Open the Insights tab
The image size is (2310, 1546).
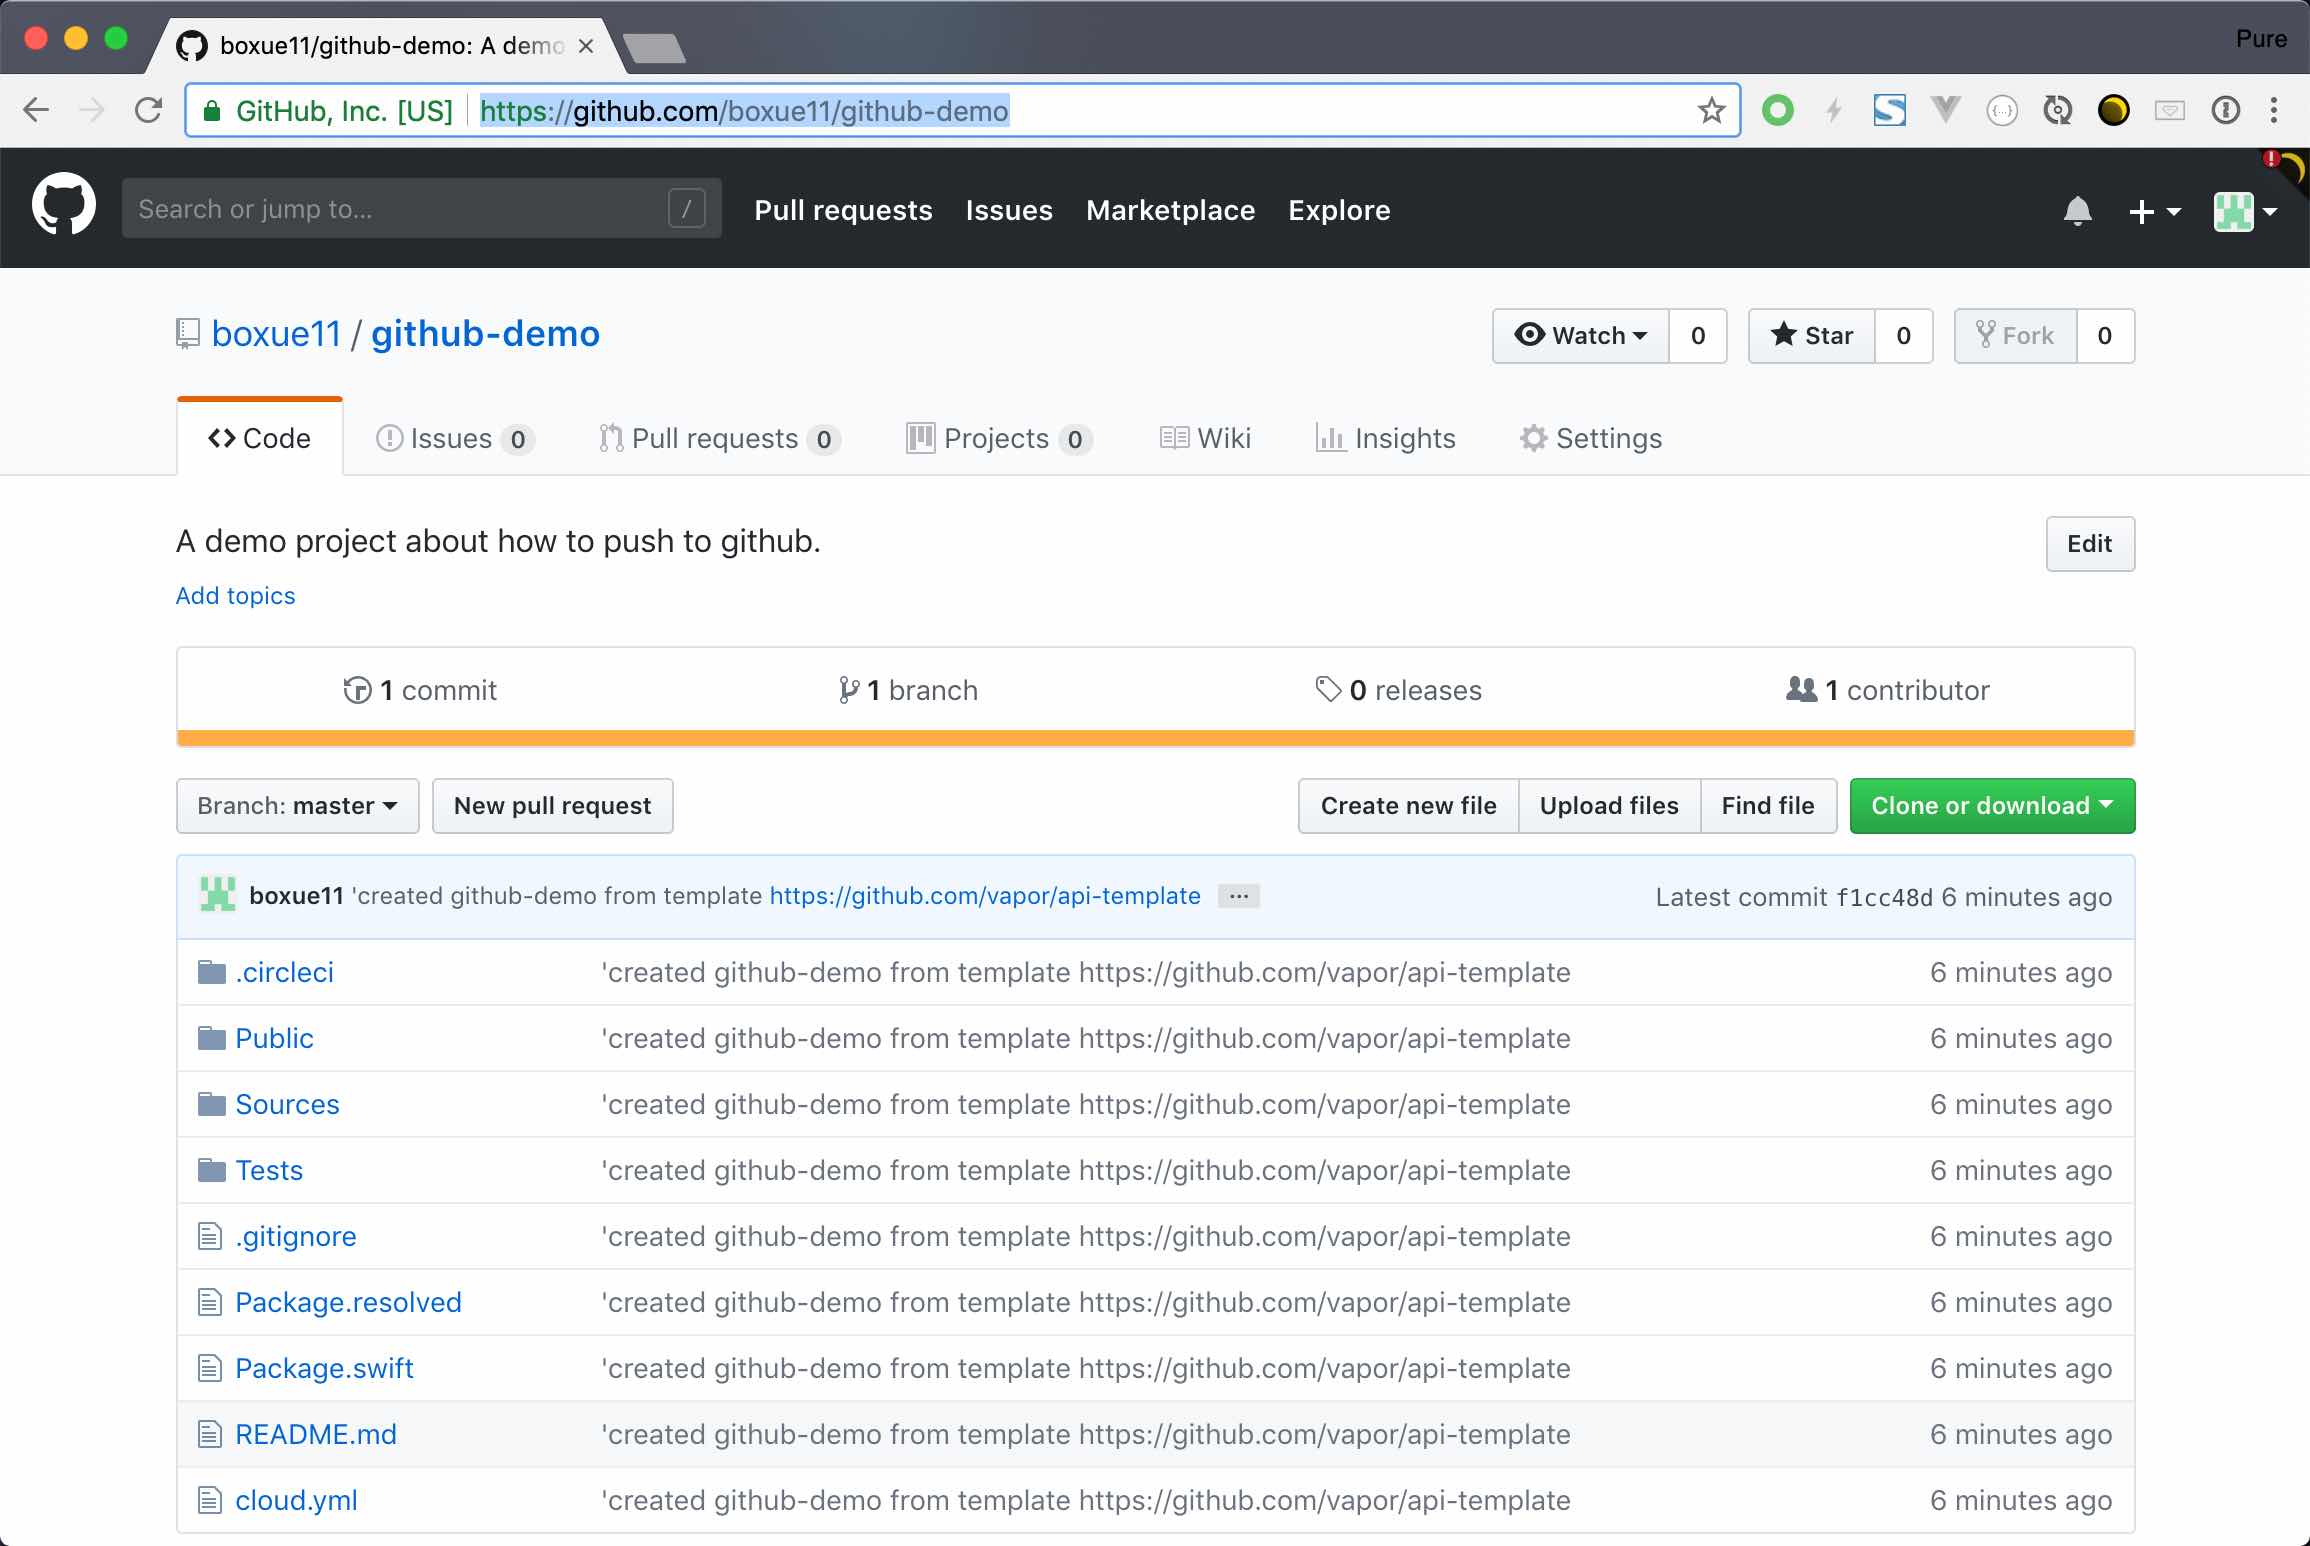point(1385,438)
